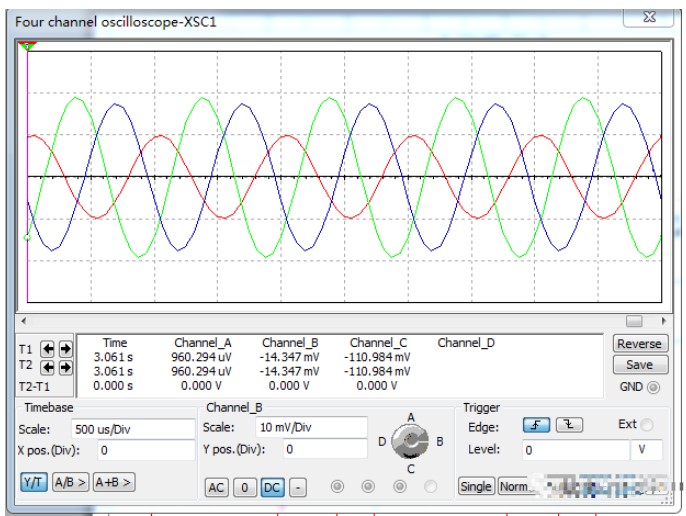
Task: Click the T1 Time value 3.061 s
Action: click(x=113, y=357)
